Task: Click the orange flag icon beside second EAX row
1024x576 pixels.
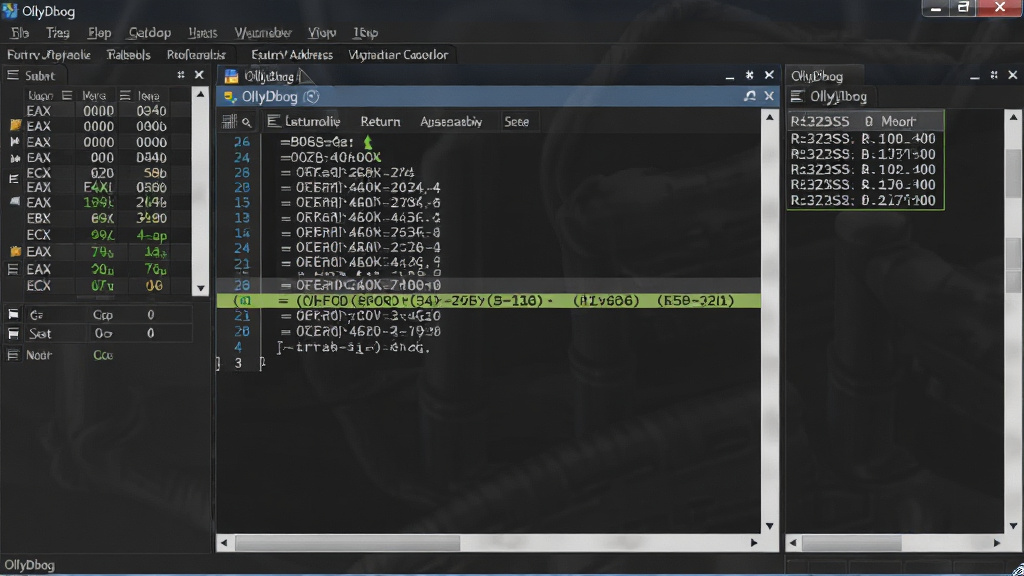Action: point(15,125)
